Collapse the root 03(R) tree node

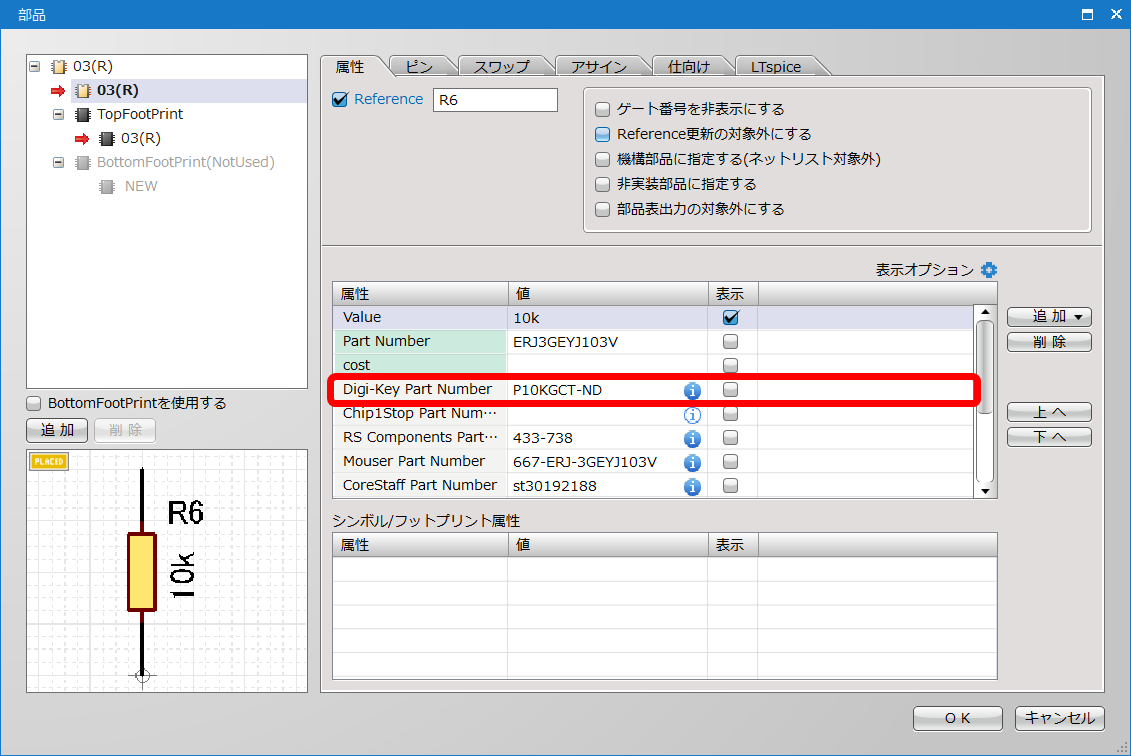click(x=35, y=66)
